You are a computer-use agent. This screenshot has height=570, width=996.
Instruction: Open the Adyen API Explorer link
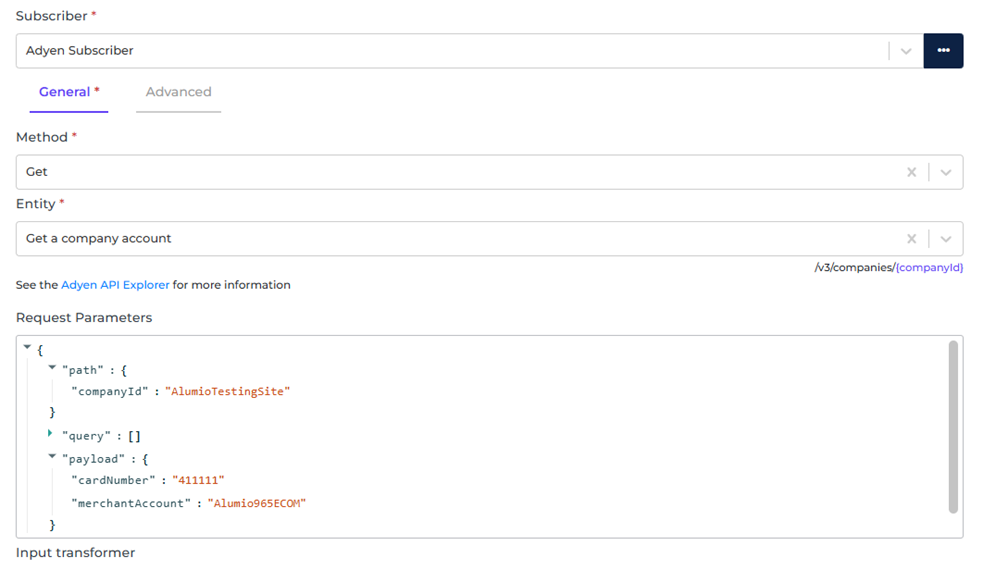click(115, 285)
